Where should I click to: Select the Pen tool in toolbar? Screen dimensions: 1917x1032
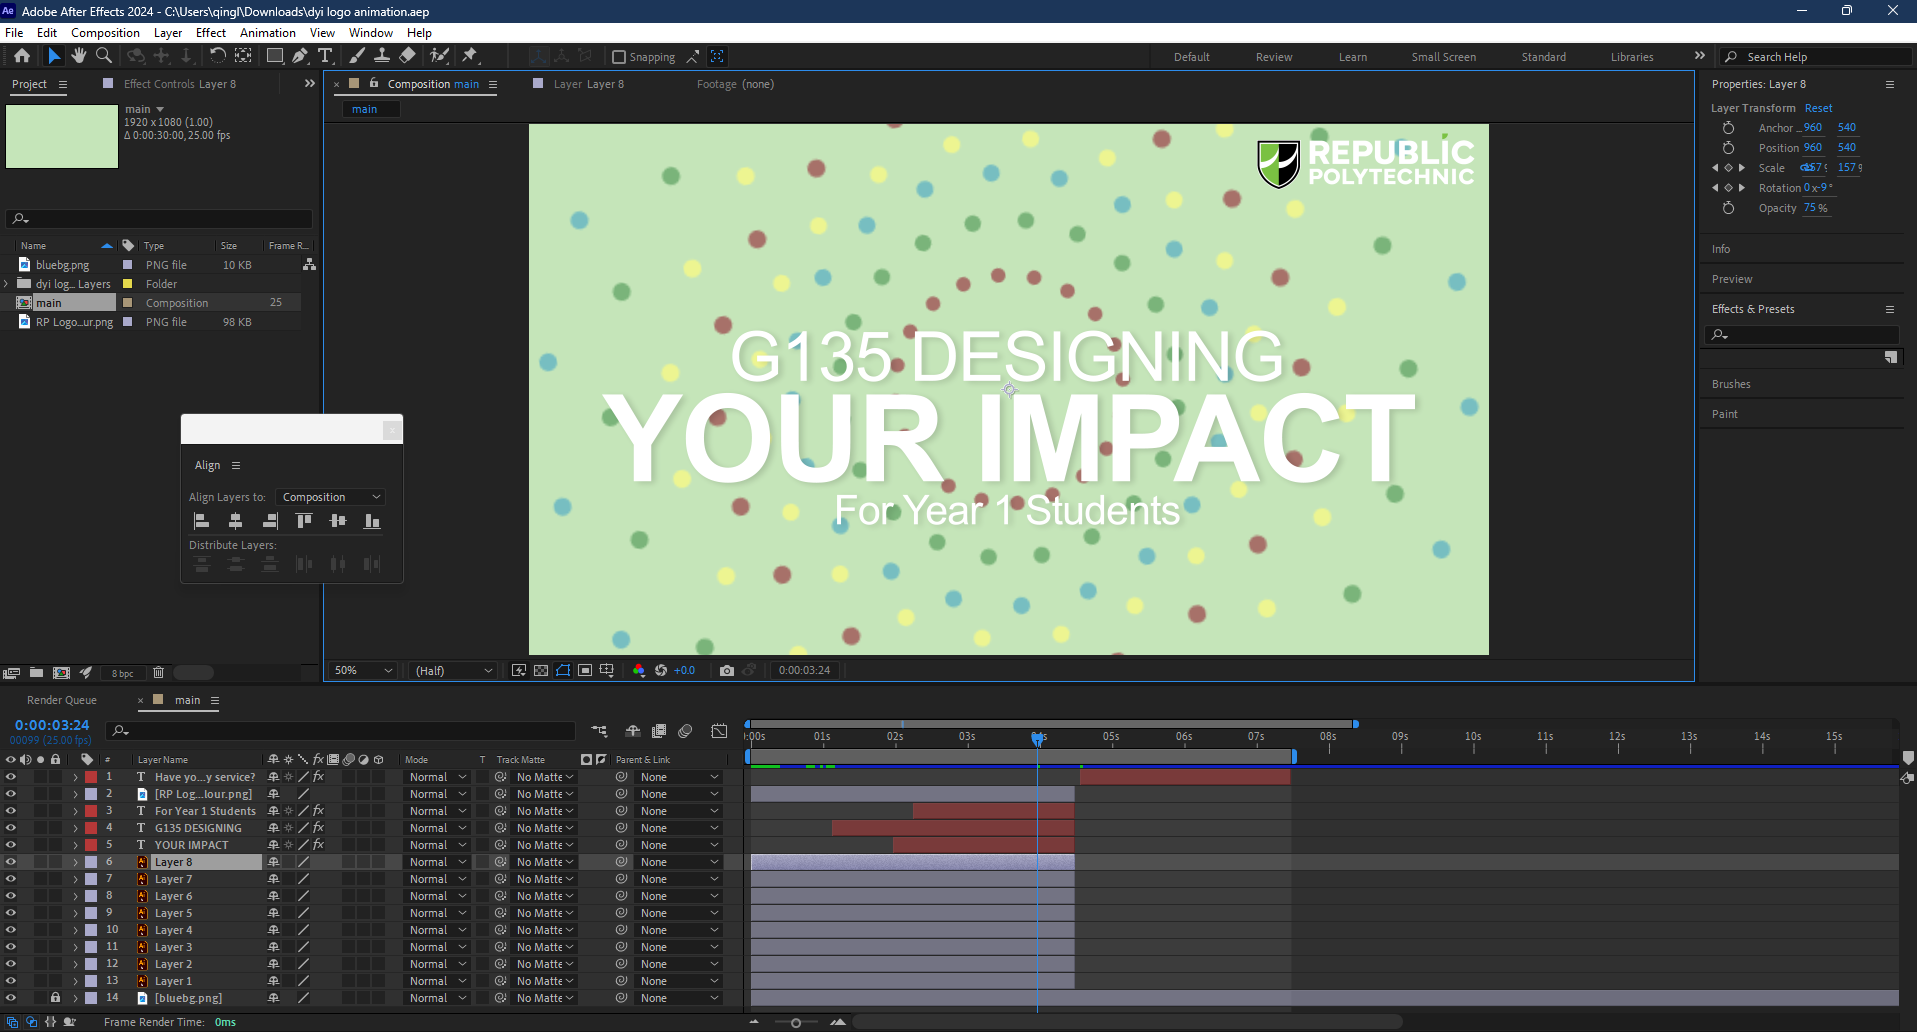pyautogui.click(x=300, y=56)
